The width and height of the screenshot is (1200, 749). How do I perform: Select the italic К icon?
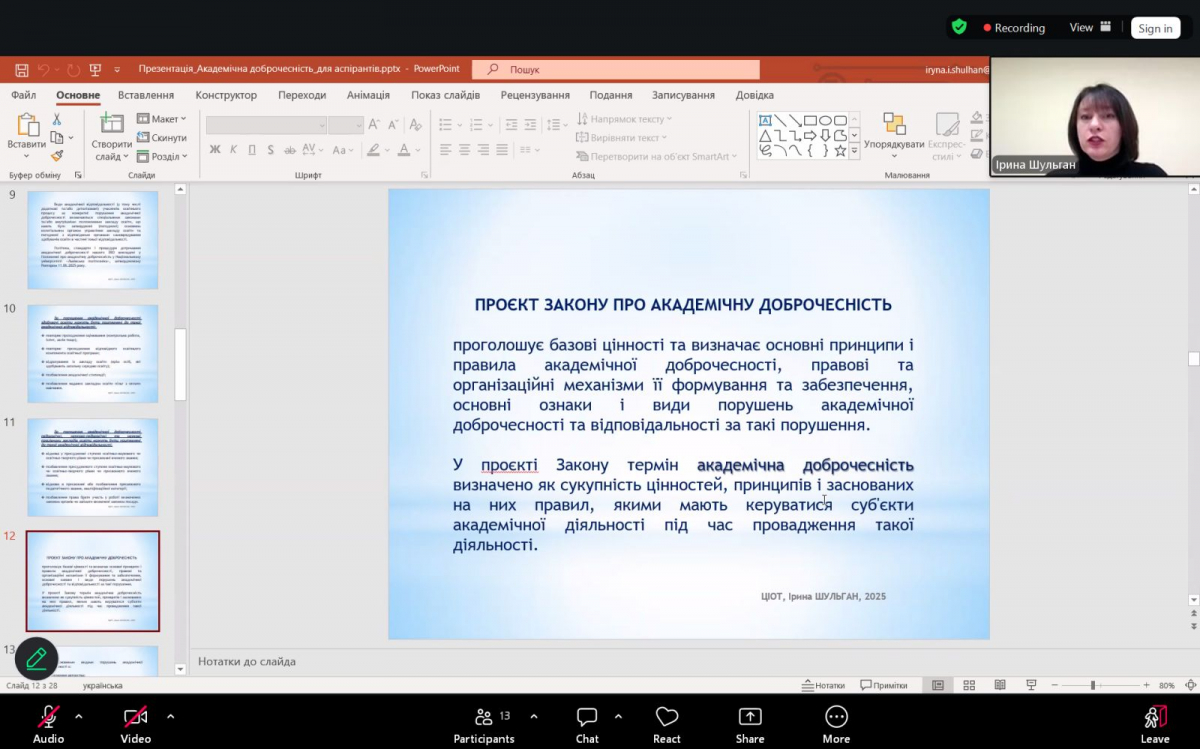pyautogui.click(x=233, y=149)
